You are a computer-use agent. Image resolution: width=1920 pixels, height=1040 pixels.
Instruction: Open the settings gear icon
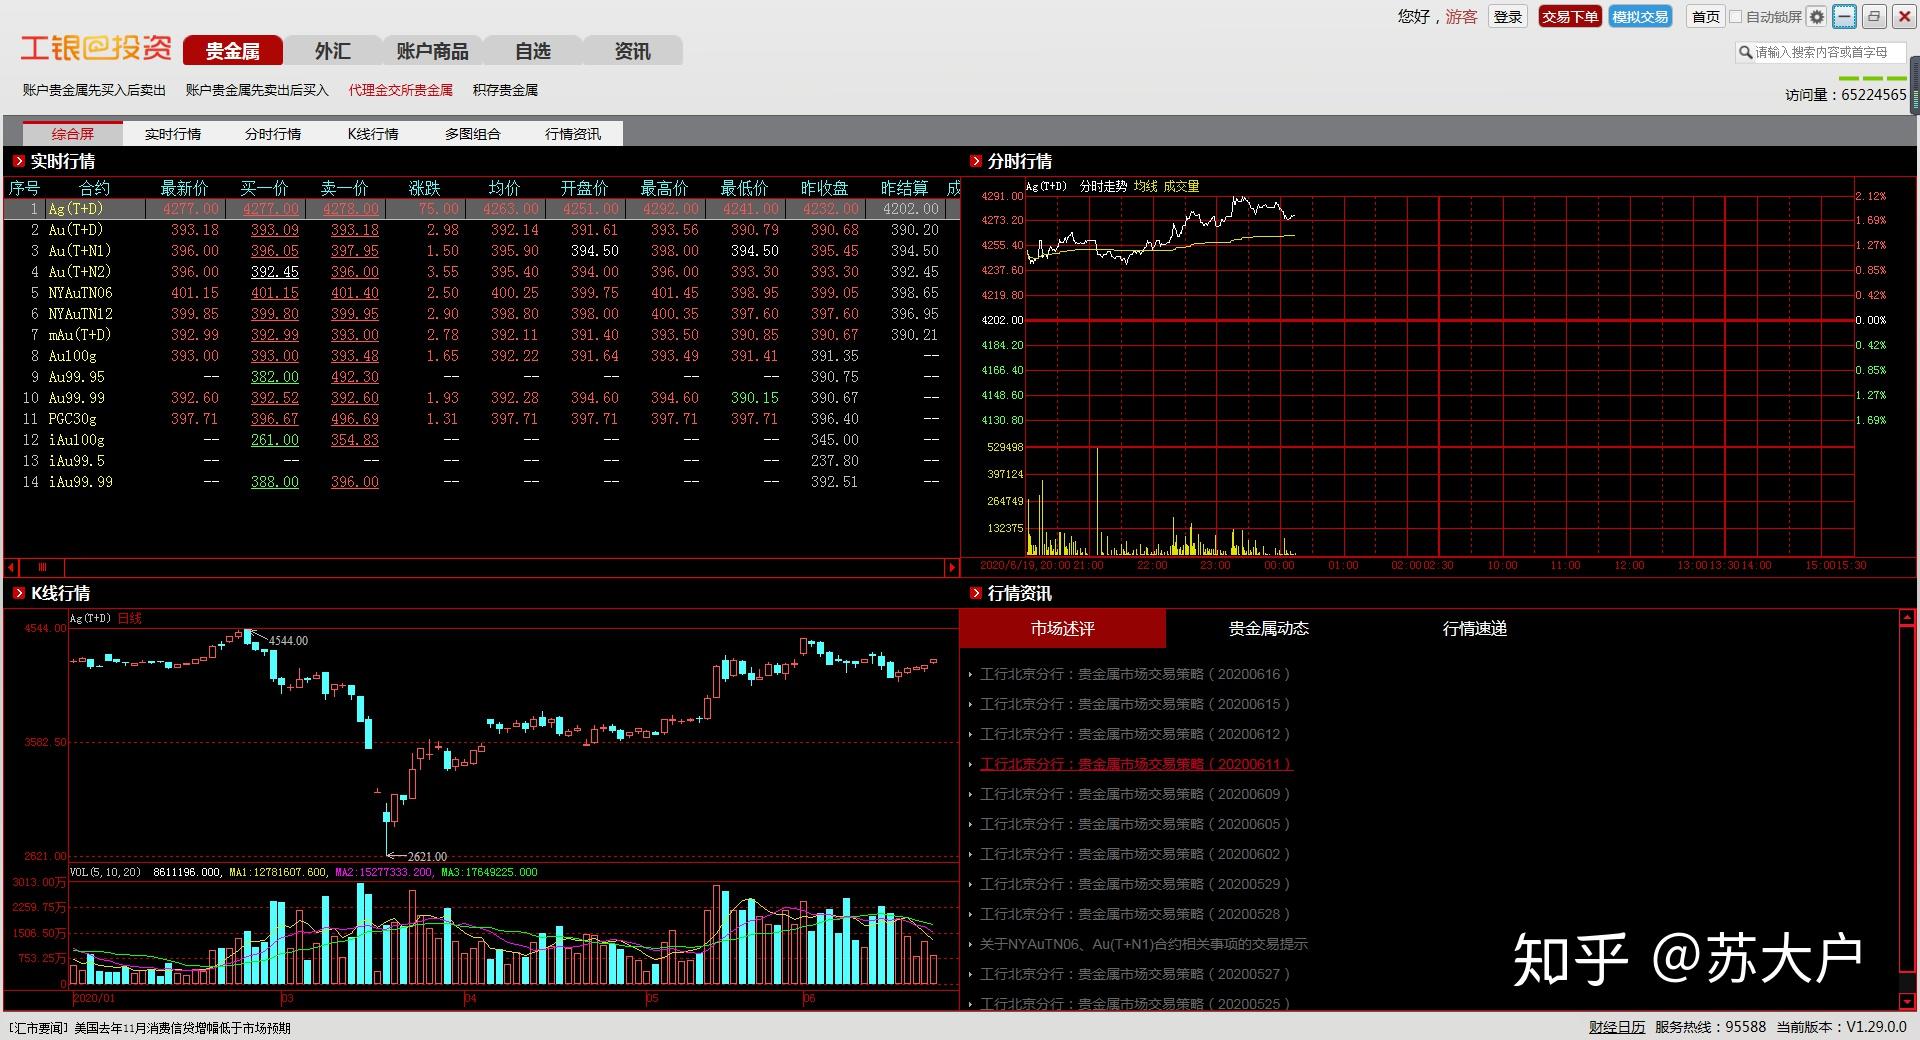(x=1817, y=17)
